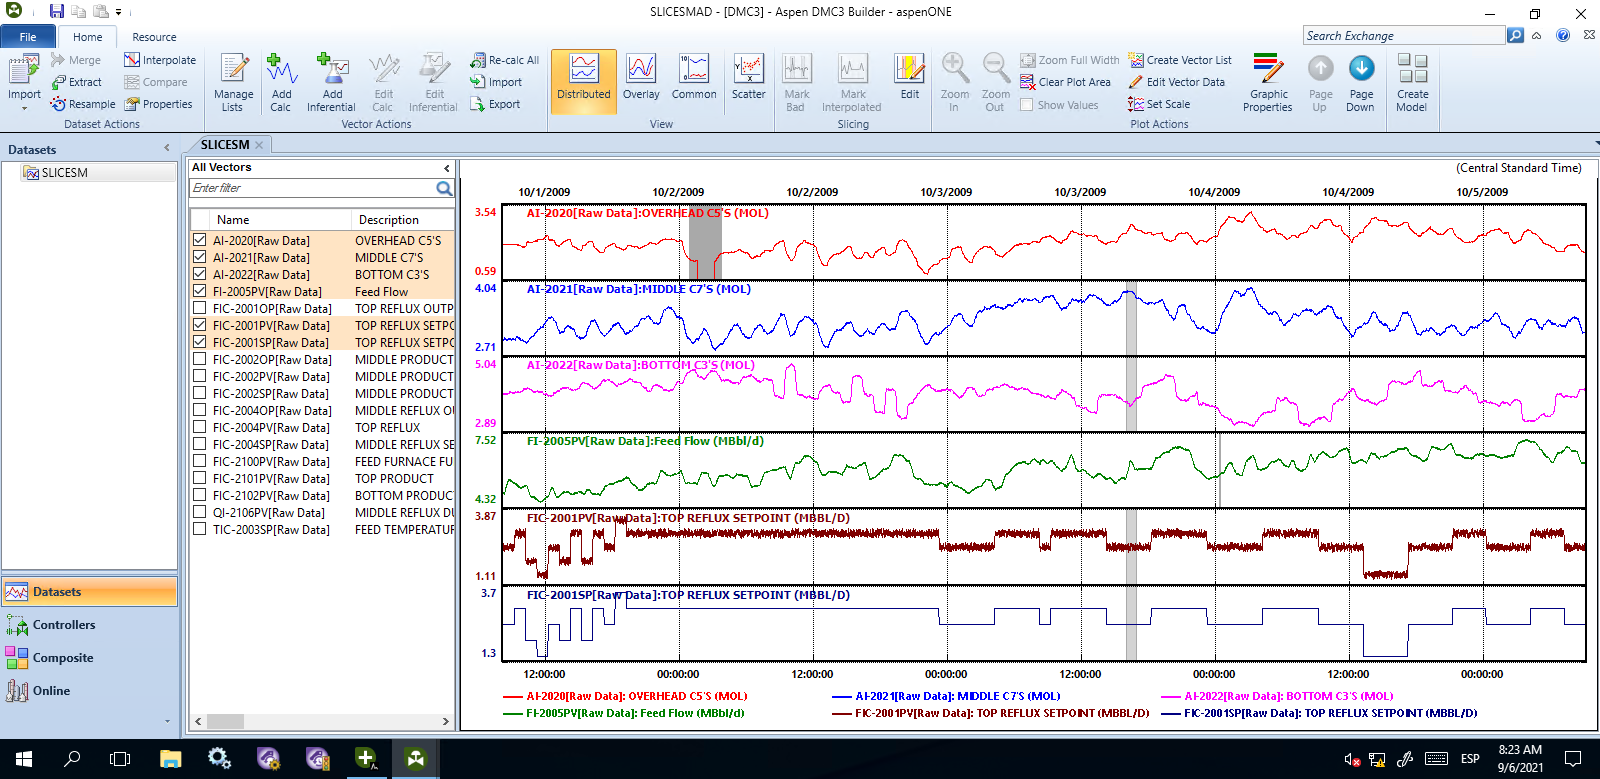This screenshot has height=779, width=1600.
Task: Click the Clear Plot Area button
Action: 1065,82
